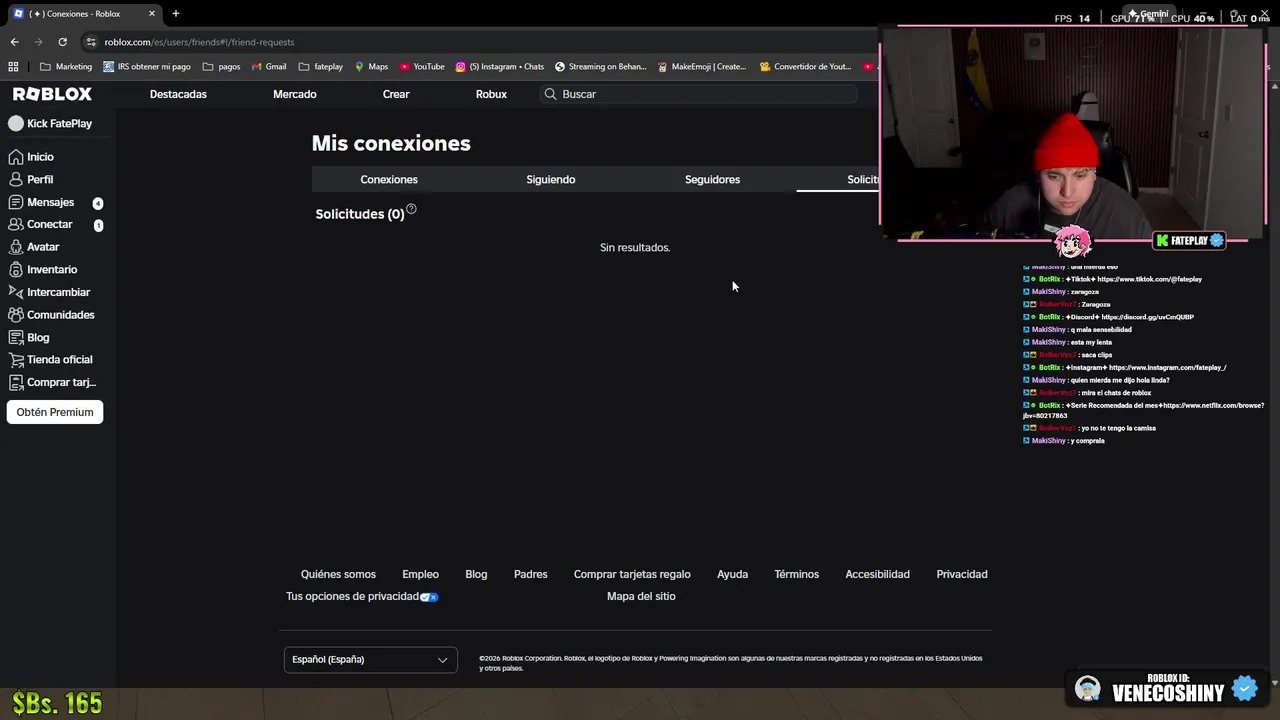The width and height of the screenshot is (1280, 720).
Task: Open Comunidades in the sidebar
Action: coord(51,314)
